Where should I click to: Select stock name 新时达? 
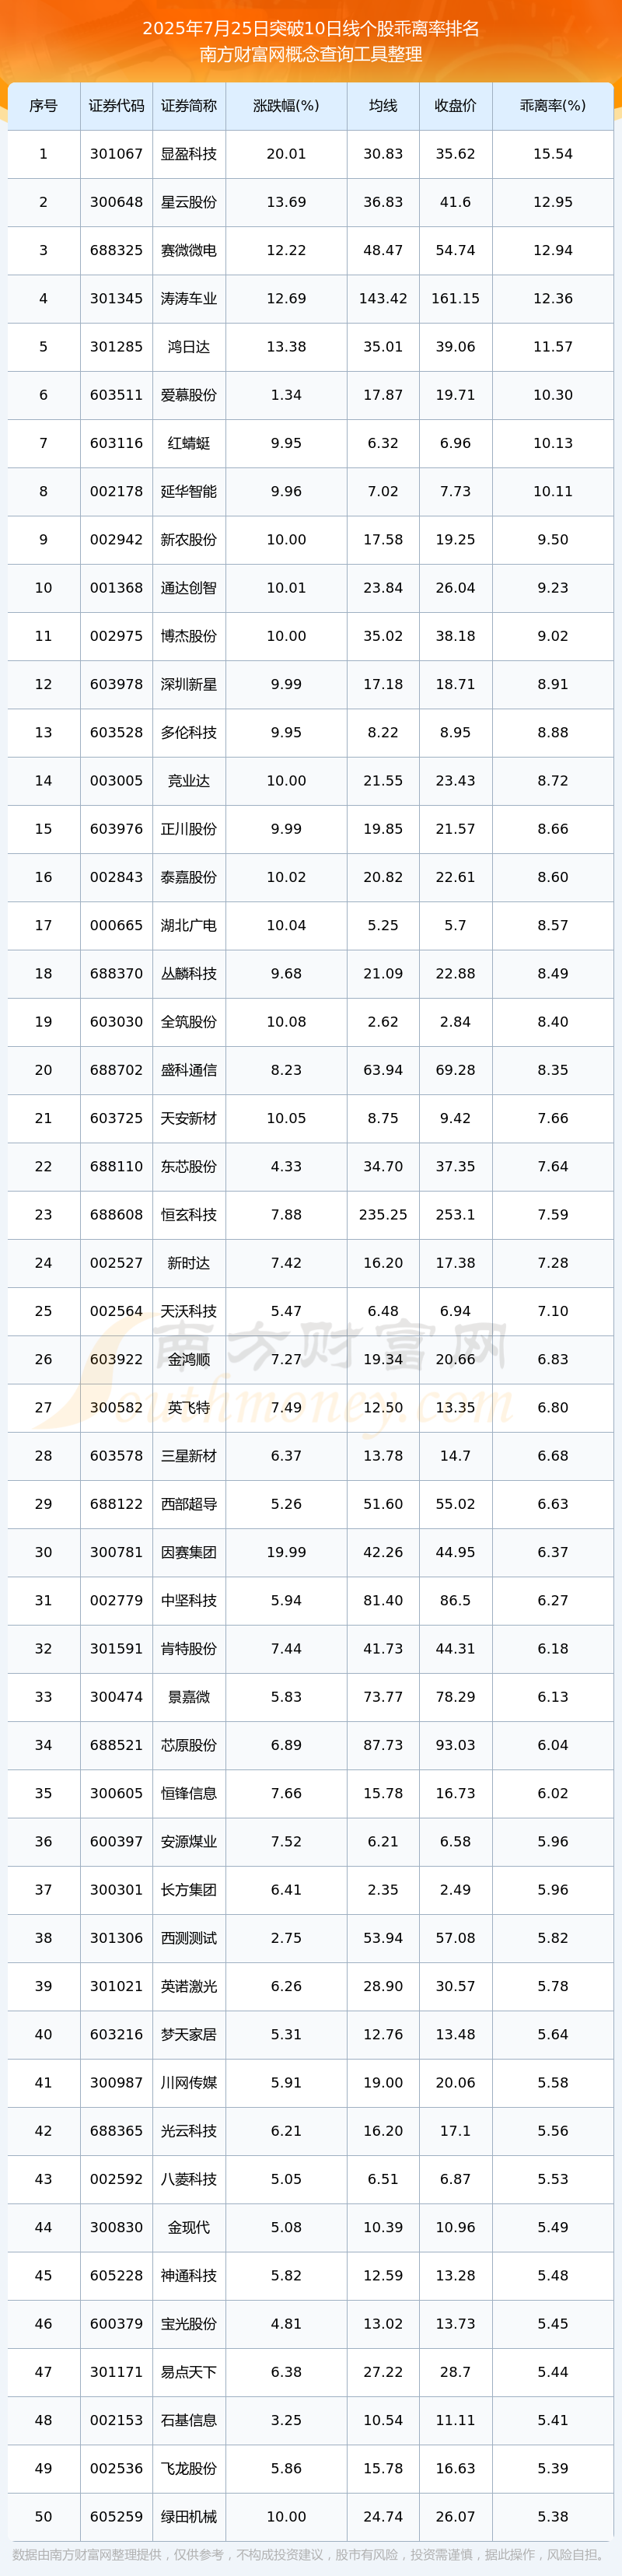coord(189,1263)
